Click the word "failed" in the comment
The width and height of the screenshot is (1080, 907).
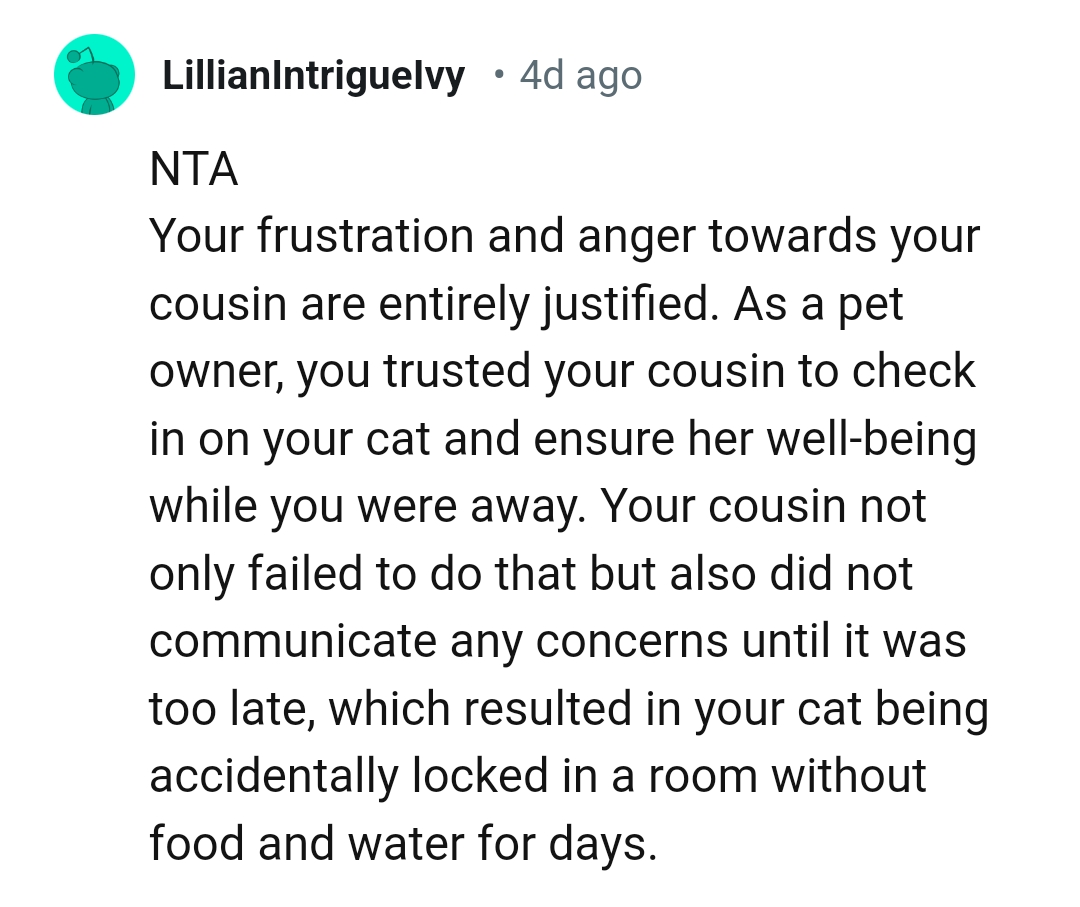pyautogui.click(x=304, y=574)
